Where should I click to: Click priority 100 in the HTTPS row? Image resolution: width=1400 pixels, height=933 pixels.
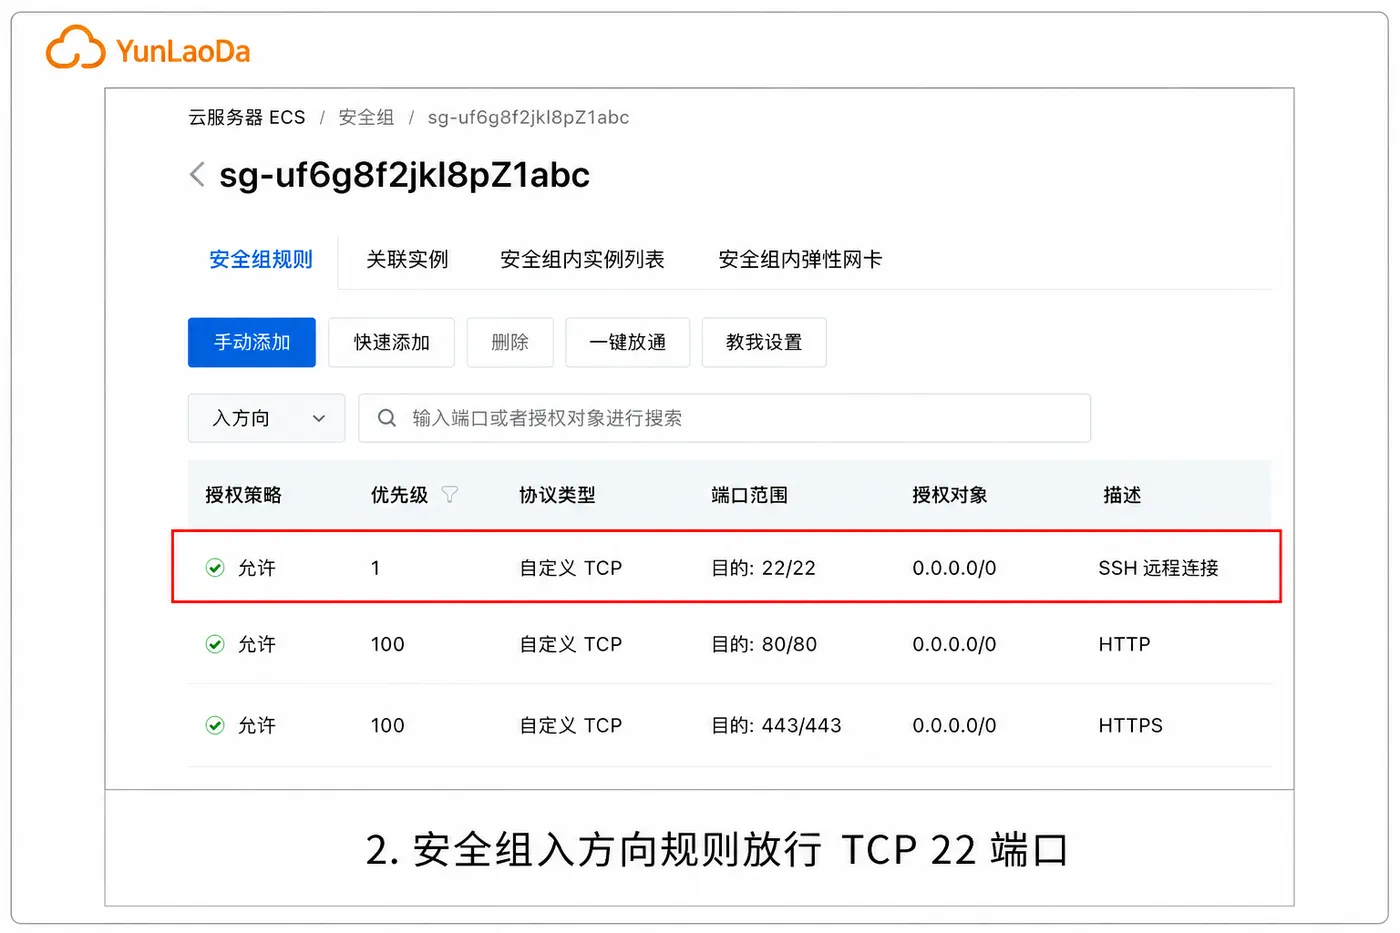(x=388, y=725)
